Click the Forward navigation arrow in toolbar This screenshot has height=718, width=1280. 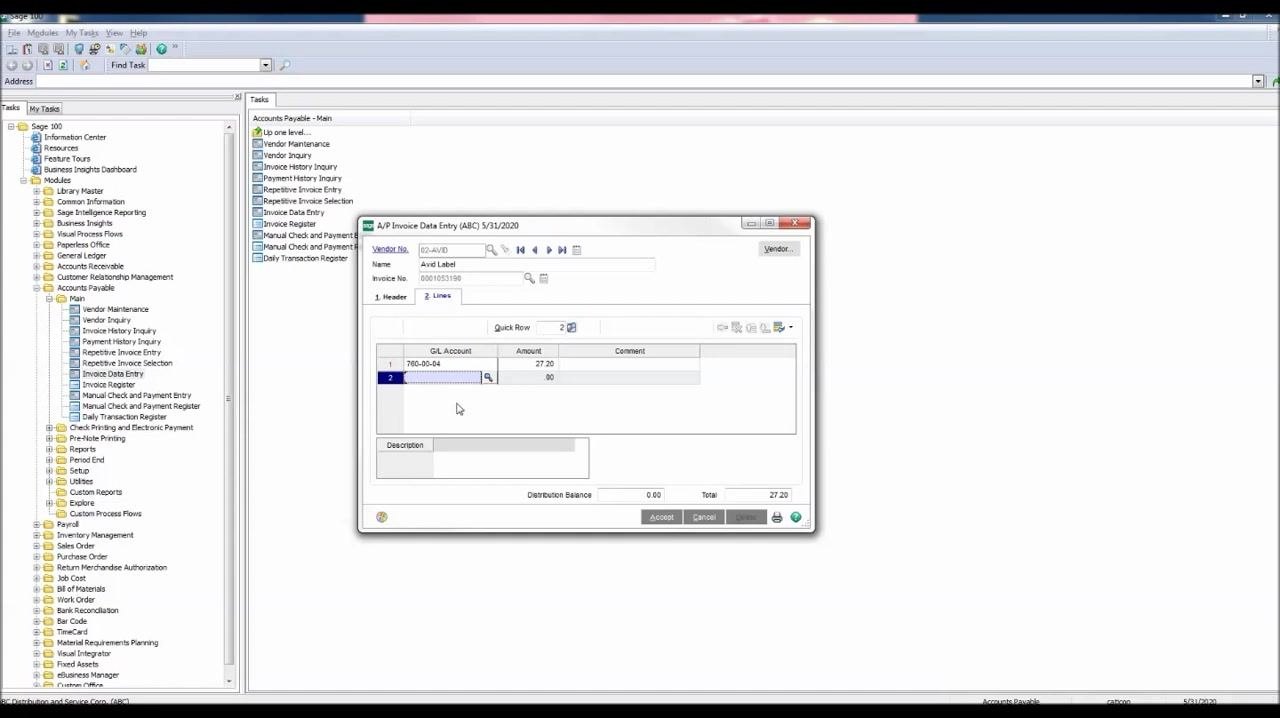tap(27, 65)
